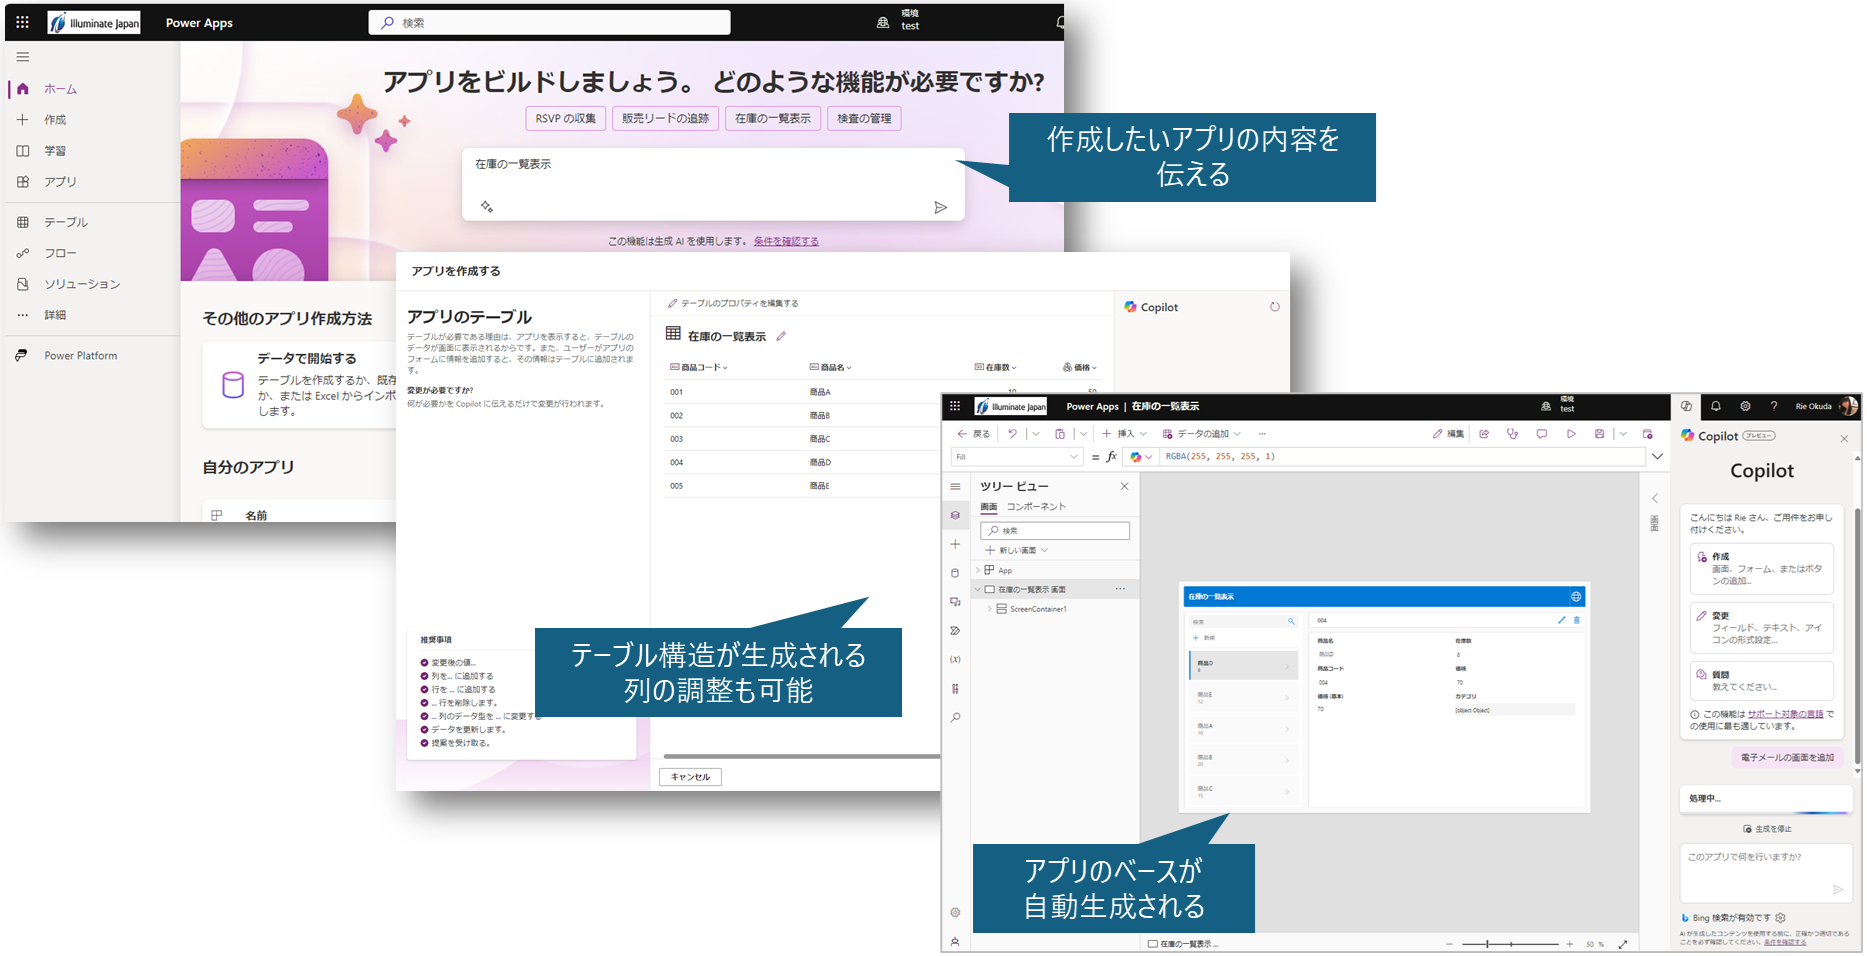This screenshot has width=1867, height=956.
Task: Click the 在庫の一覧表示 prompt text field
Action: point(713,184)
